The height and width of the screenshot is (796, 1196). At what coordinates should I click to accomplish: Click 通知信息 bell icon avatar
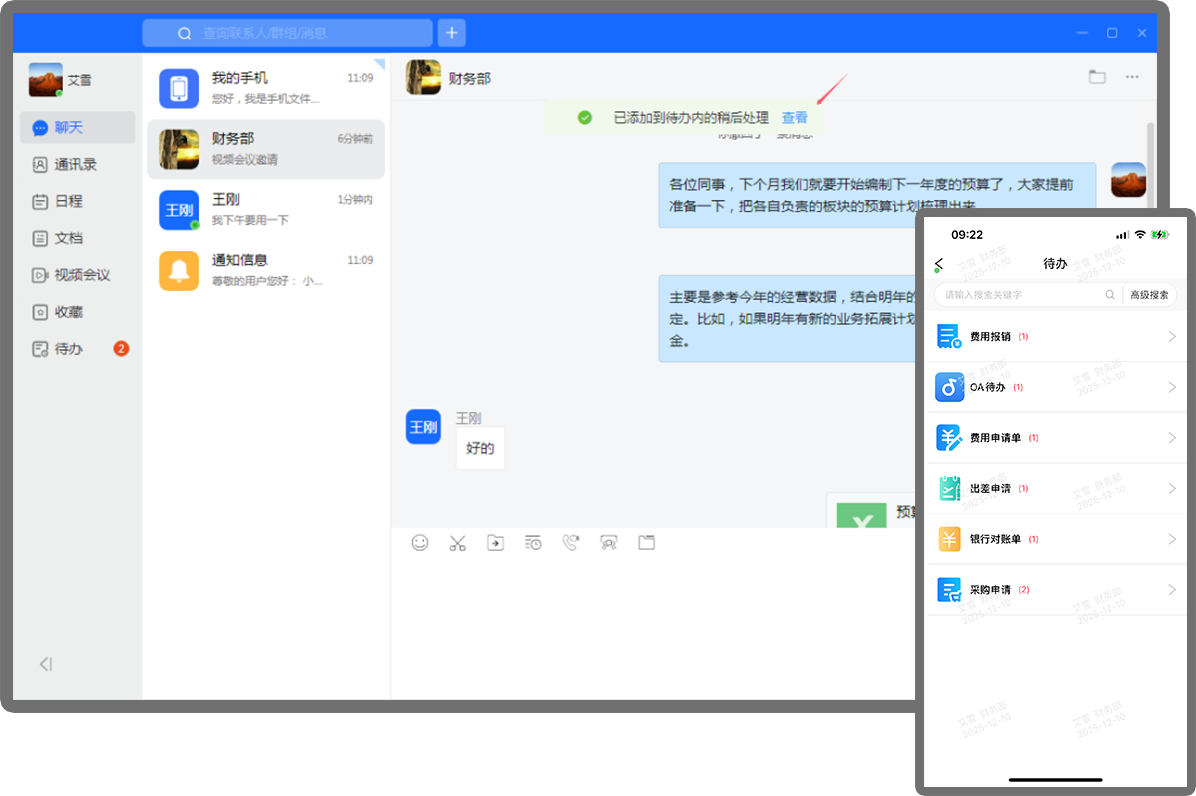[179, 271]
